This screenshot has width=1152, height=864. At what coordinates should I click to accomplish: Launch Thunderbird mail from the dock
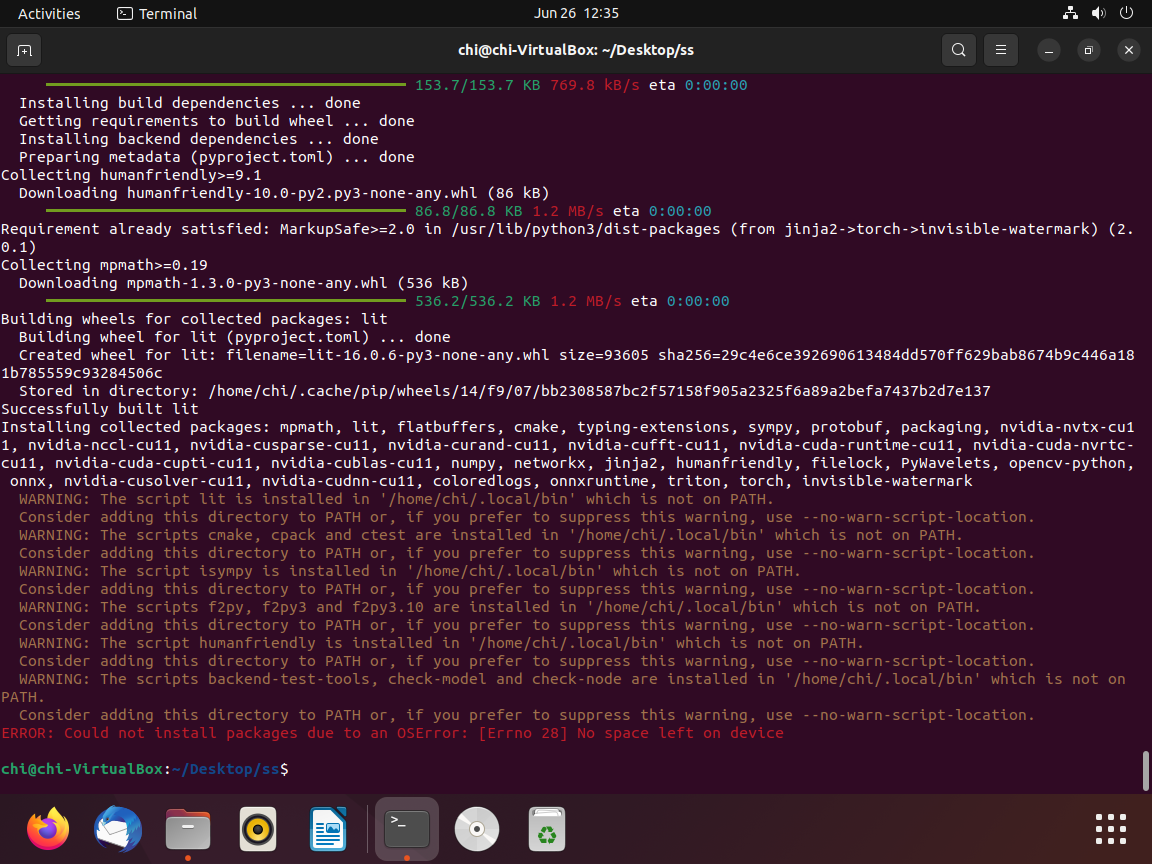(x=118, y=829)
